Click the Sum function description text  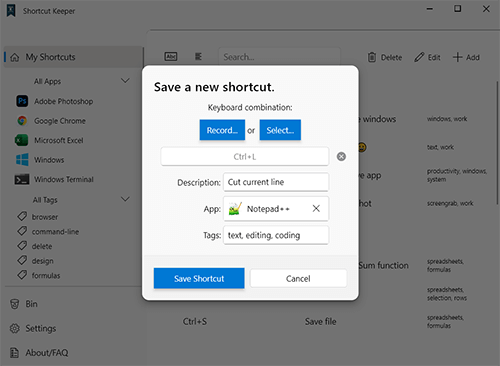pos(383,266)
